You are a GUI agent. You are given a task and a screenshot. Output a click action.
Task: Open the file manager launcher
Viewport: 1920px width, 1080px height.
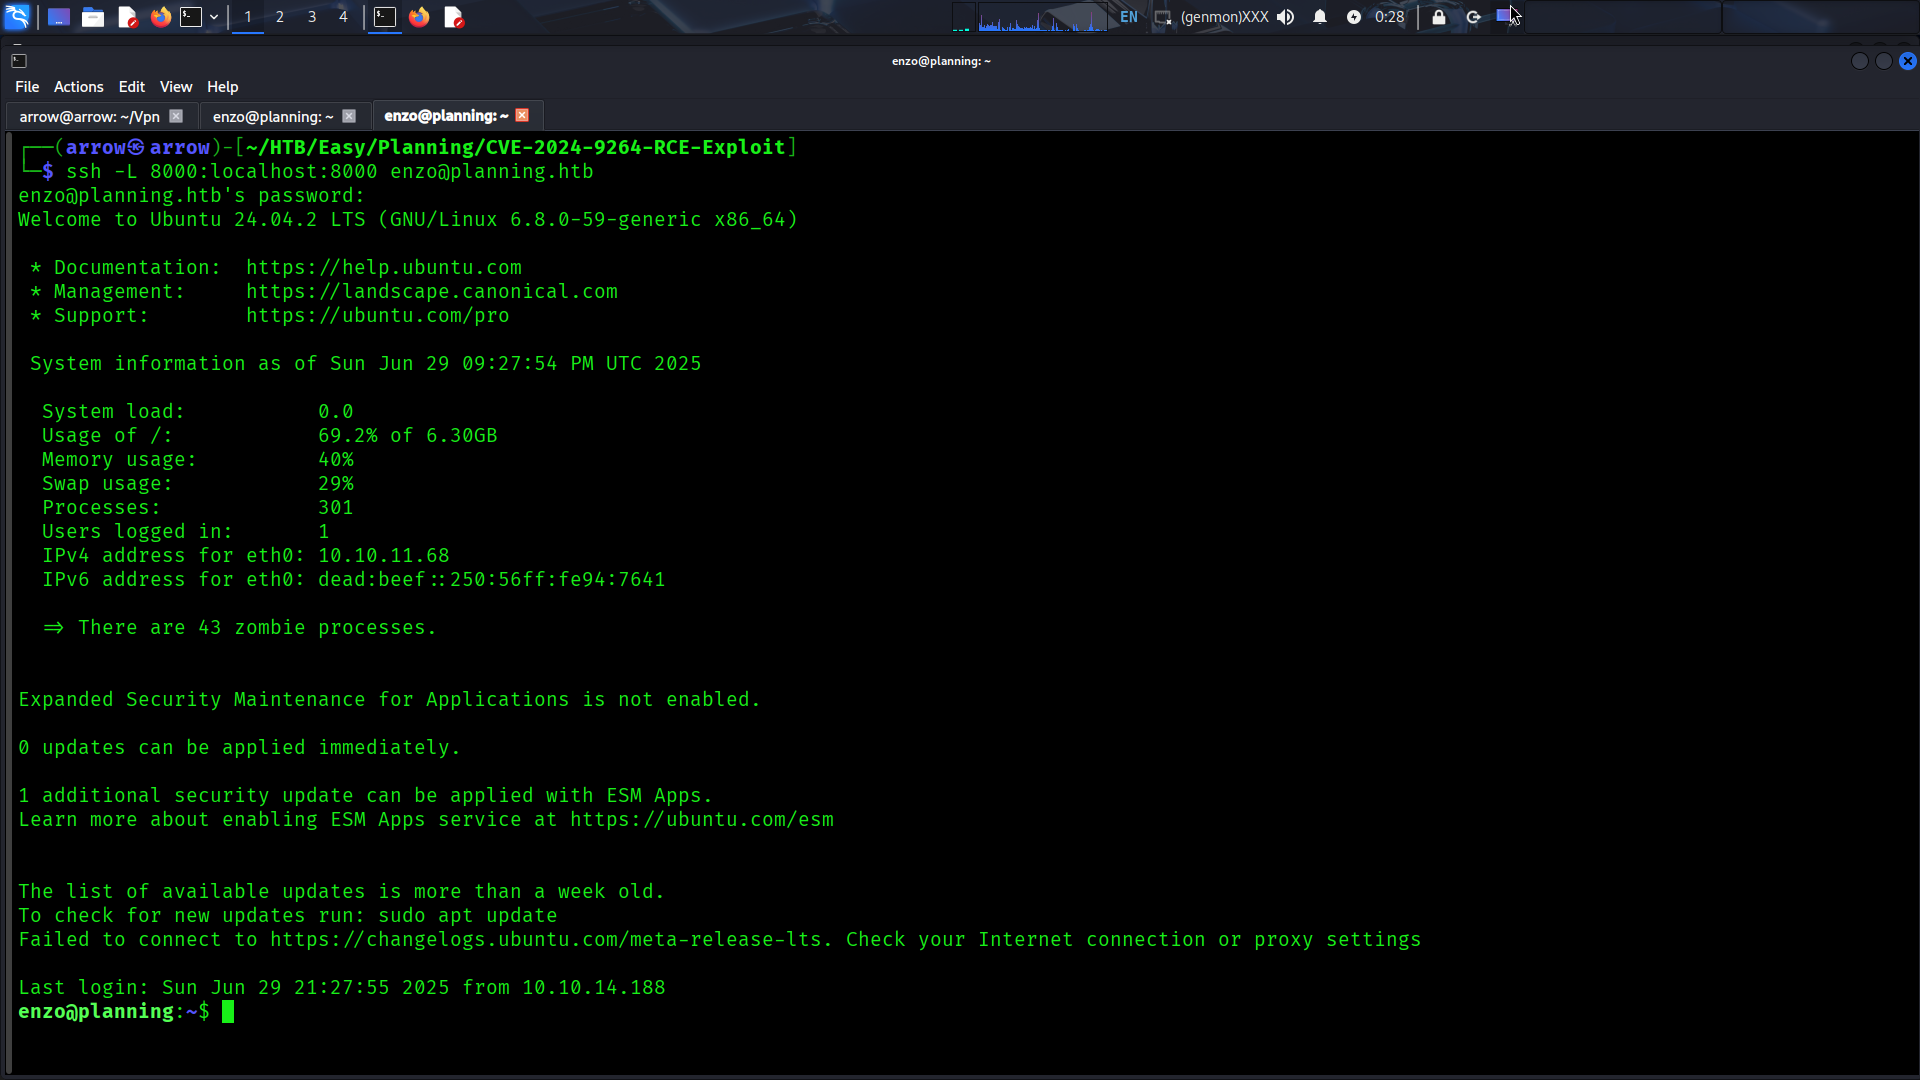(x=93, y=17)
